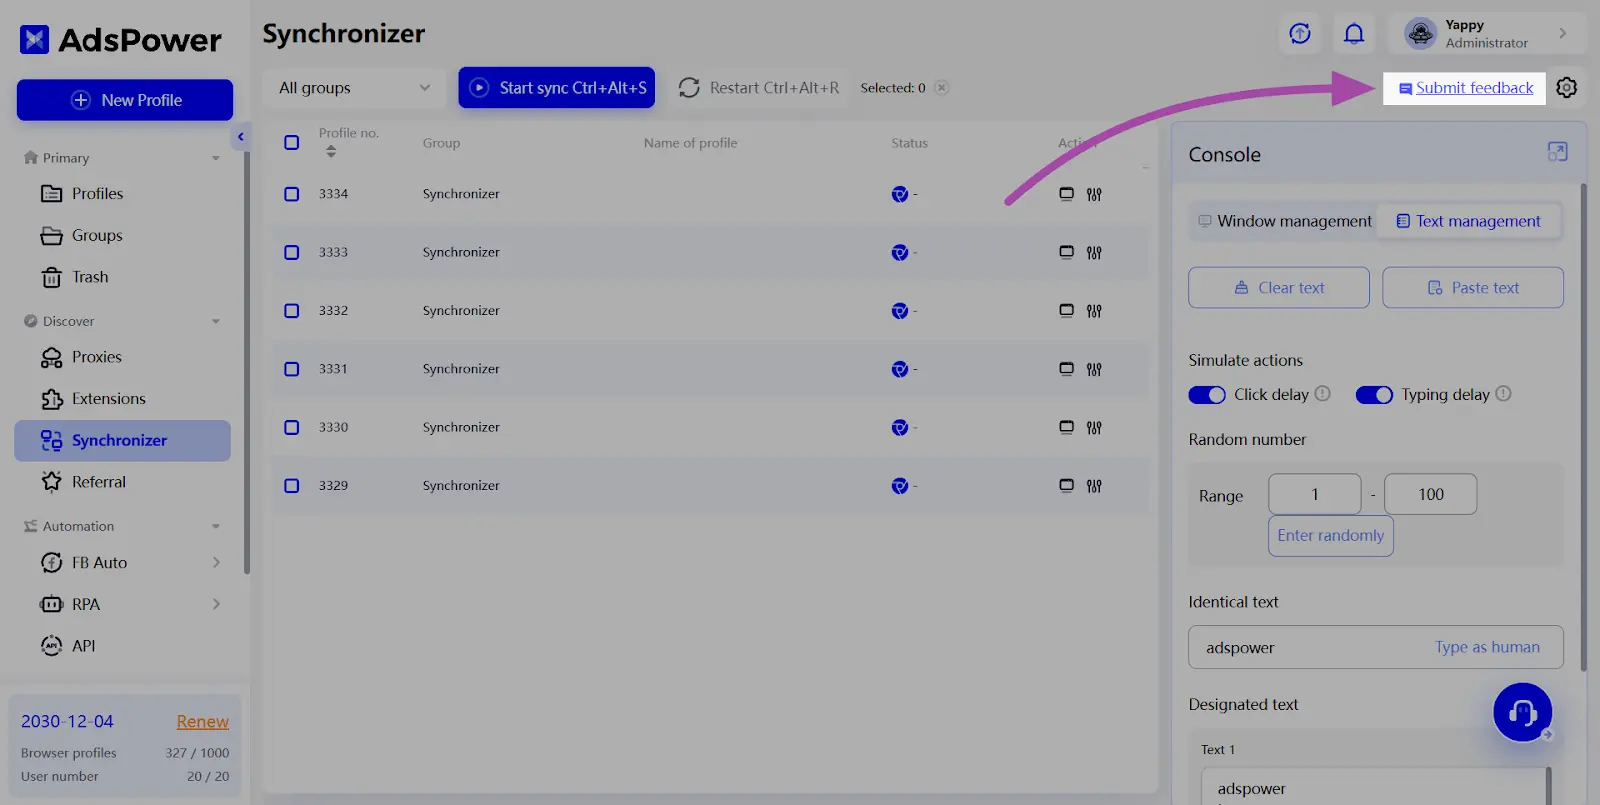1600x805 pixels.
Task: Click the window icon for profile 3334
Action: click(1066, 194)
